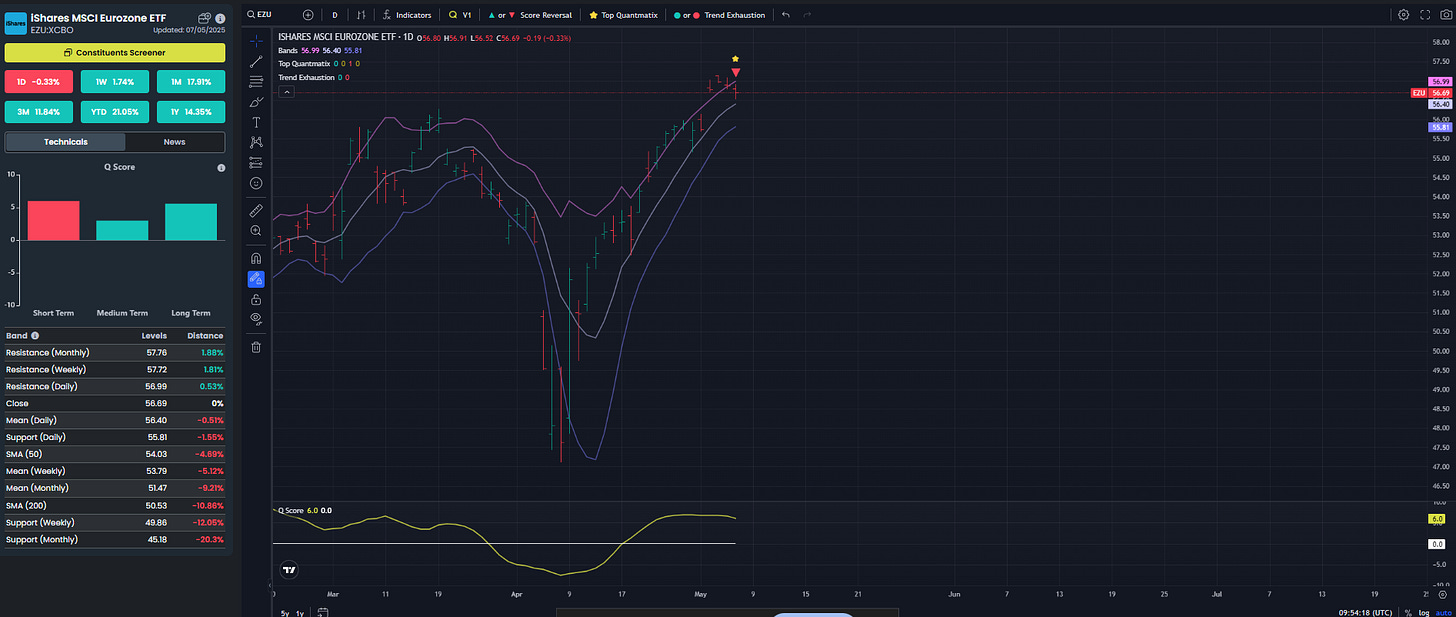Select the 3M 11.84% performance chip

click(39, 111)
